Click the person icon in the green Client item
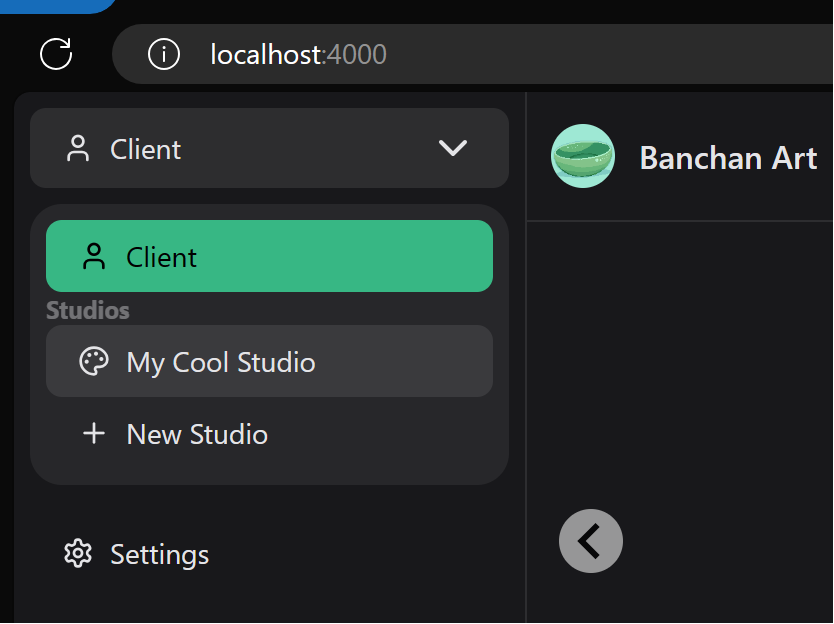Screen dimensions: 834x624 coord(94,257)
